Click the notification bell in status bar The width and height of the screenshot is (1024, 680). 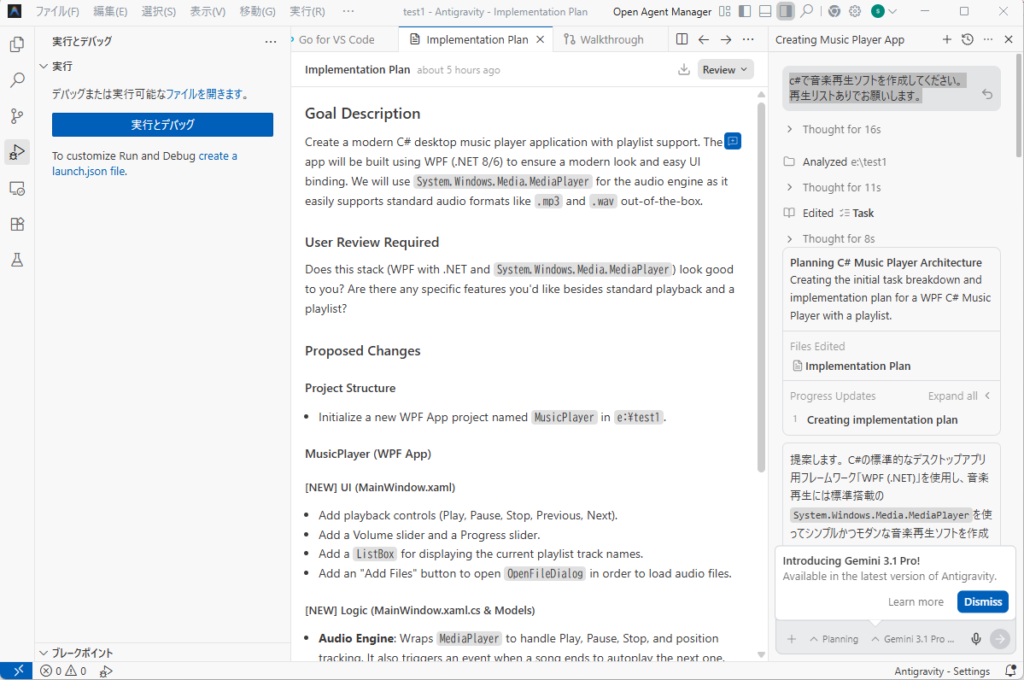pyautogui.click(x=1008, y=671)
